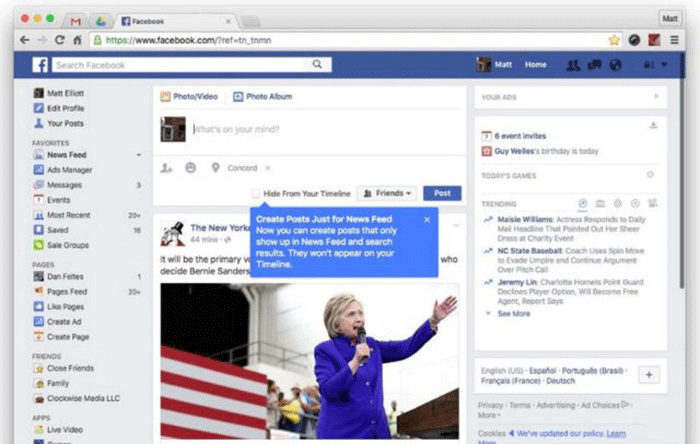
Task: Click the download icon in reminders panel
Action: tap(653, 125)
